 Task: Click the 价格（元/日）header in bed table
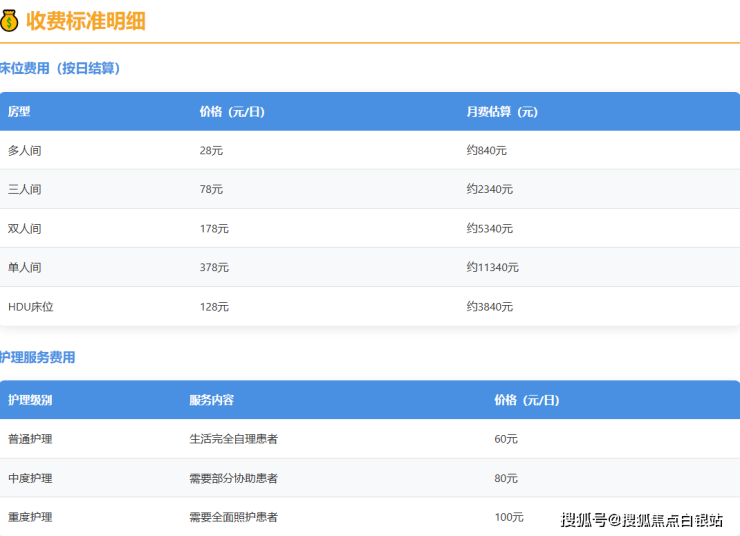tap(232, 112)
